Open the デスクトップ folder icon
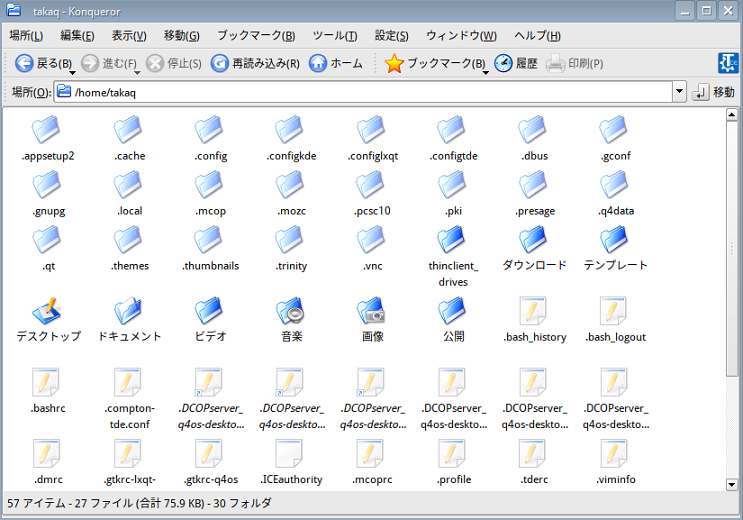Viewport: 743px width, 520px height. pos(48,312)
